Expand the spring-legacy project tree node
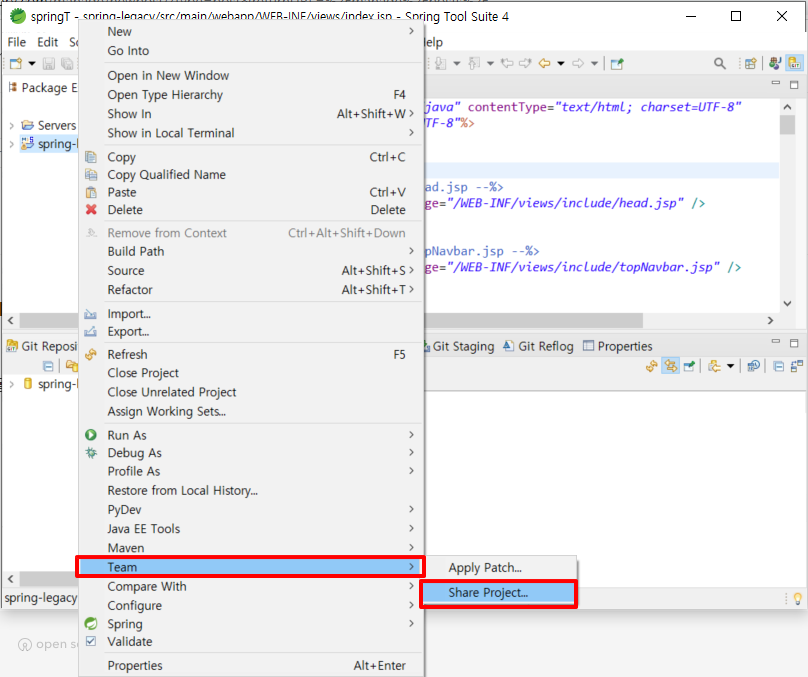 tap(11, 144)
